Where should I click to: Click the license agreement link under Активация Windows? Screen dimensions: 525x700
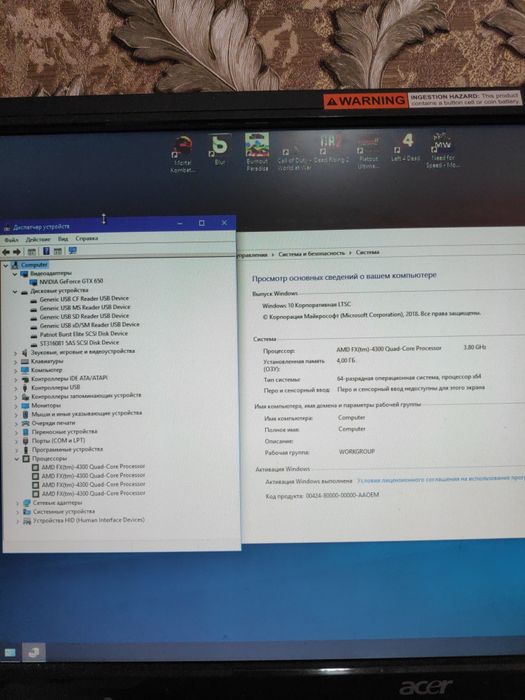441,479
